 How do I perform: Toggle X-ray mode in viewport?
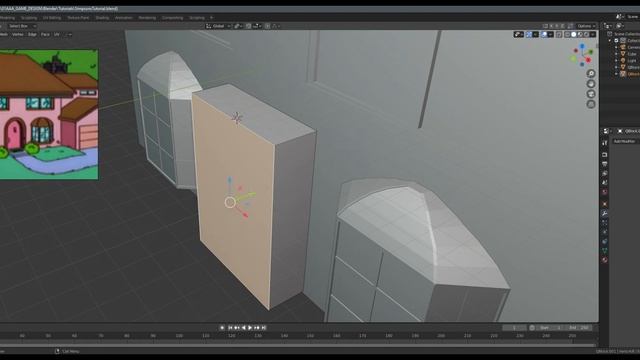559,35
